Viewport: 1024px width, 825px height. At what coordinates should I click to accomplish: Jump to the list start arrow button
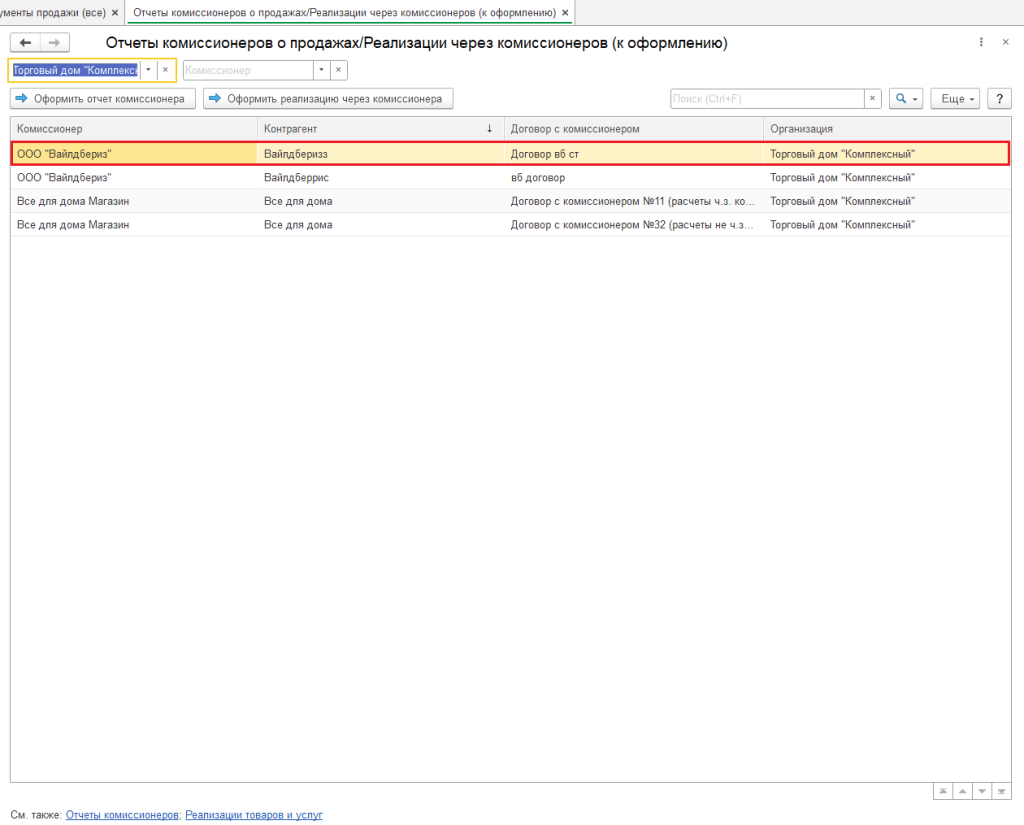click(x=943, y=791)
